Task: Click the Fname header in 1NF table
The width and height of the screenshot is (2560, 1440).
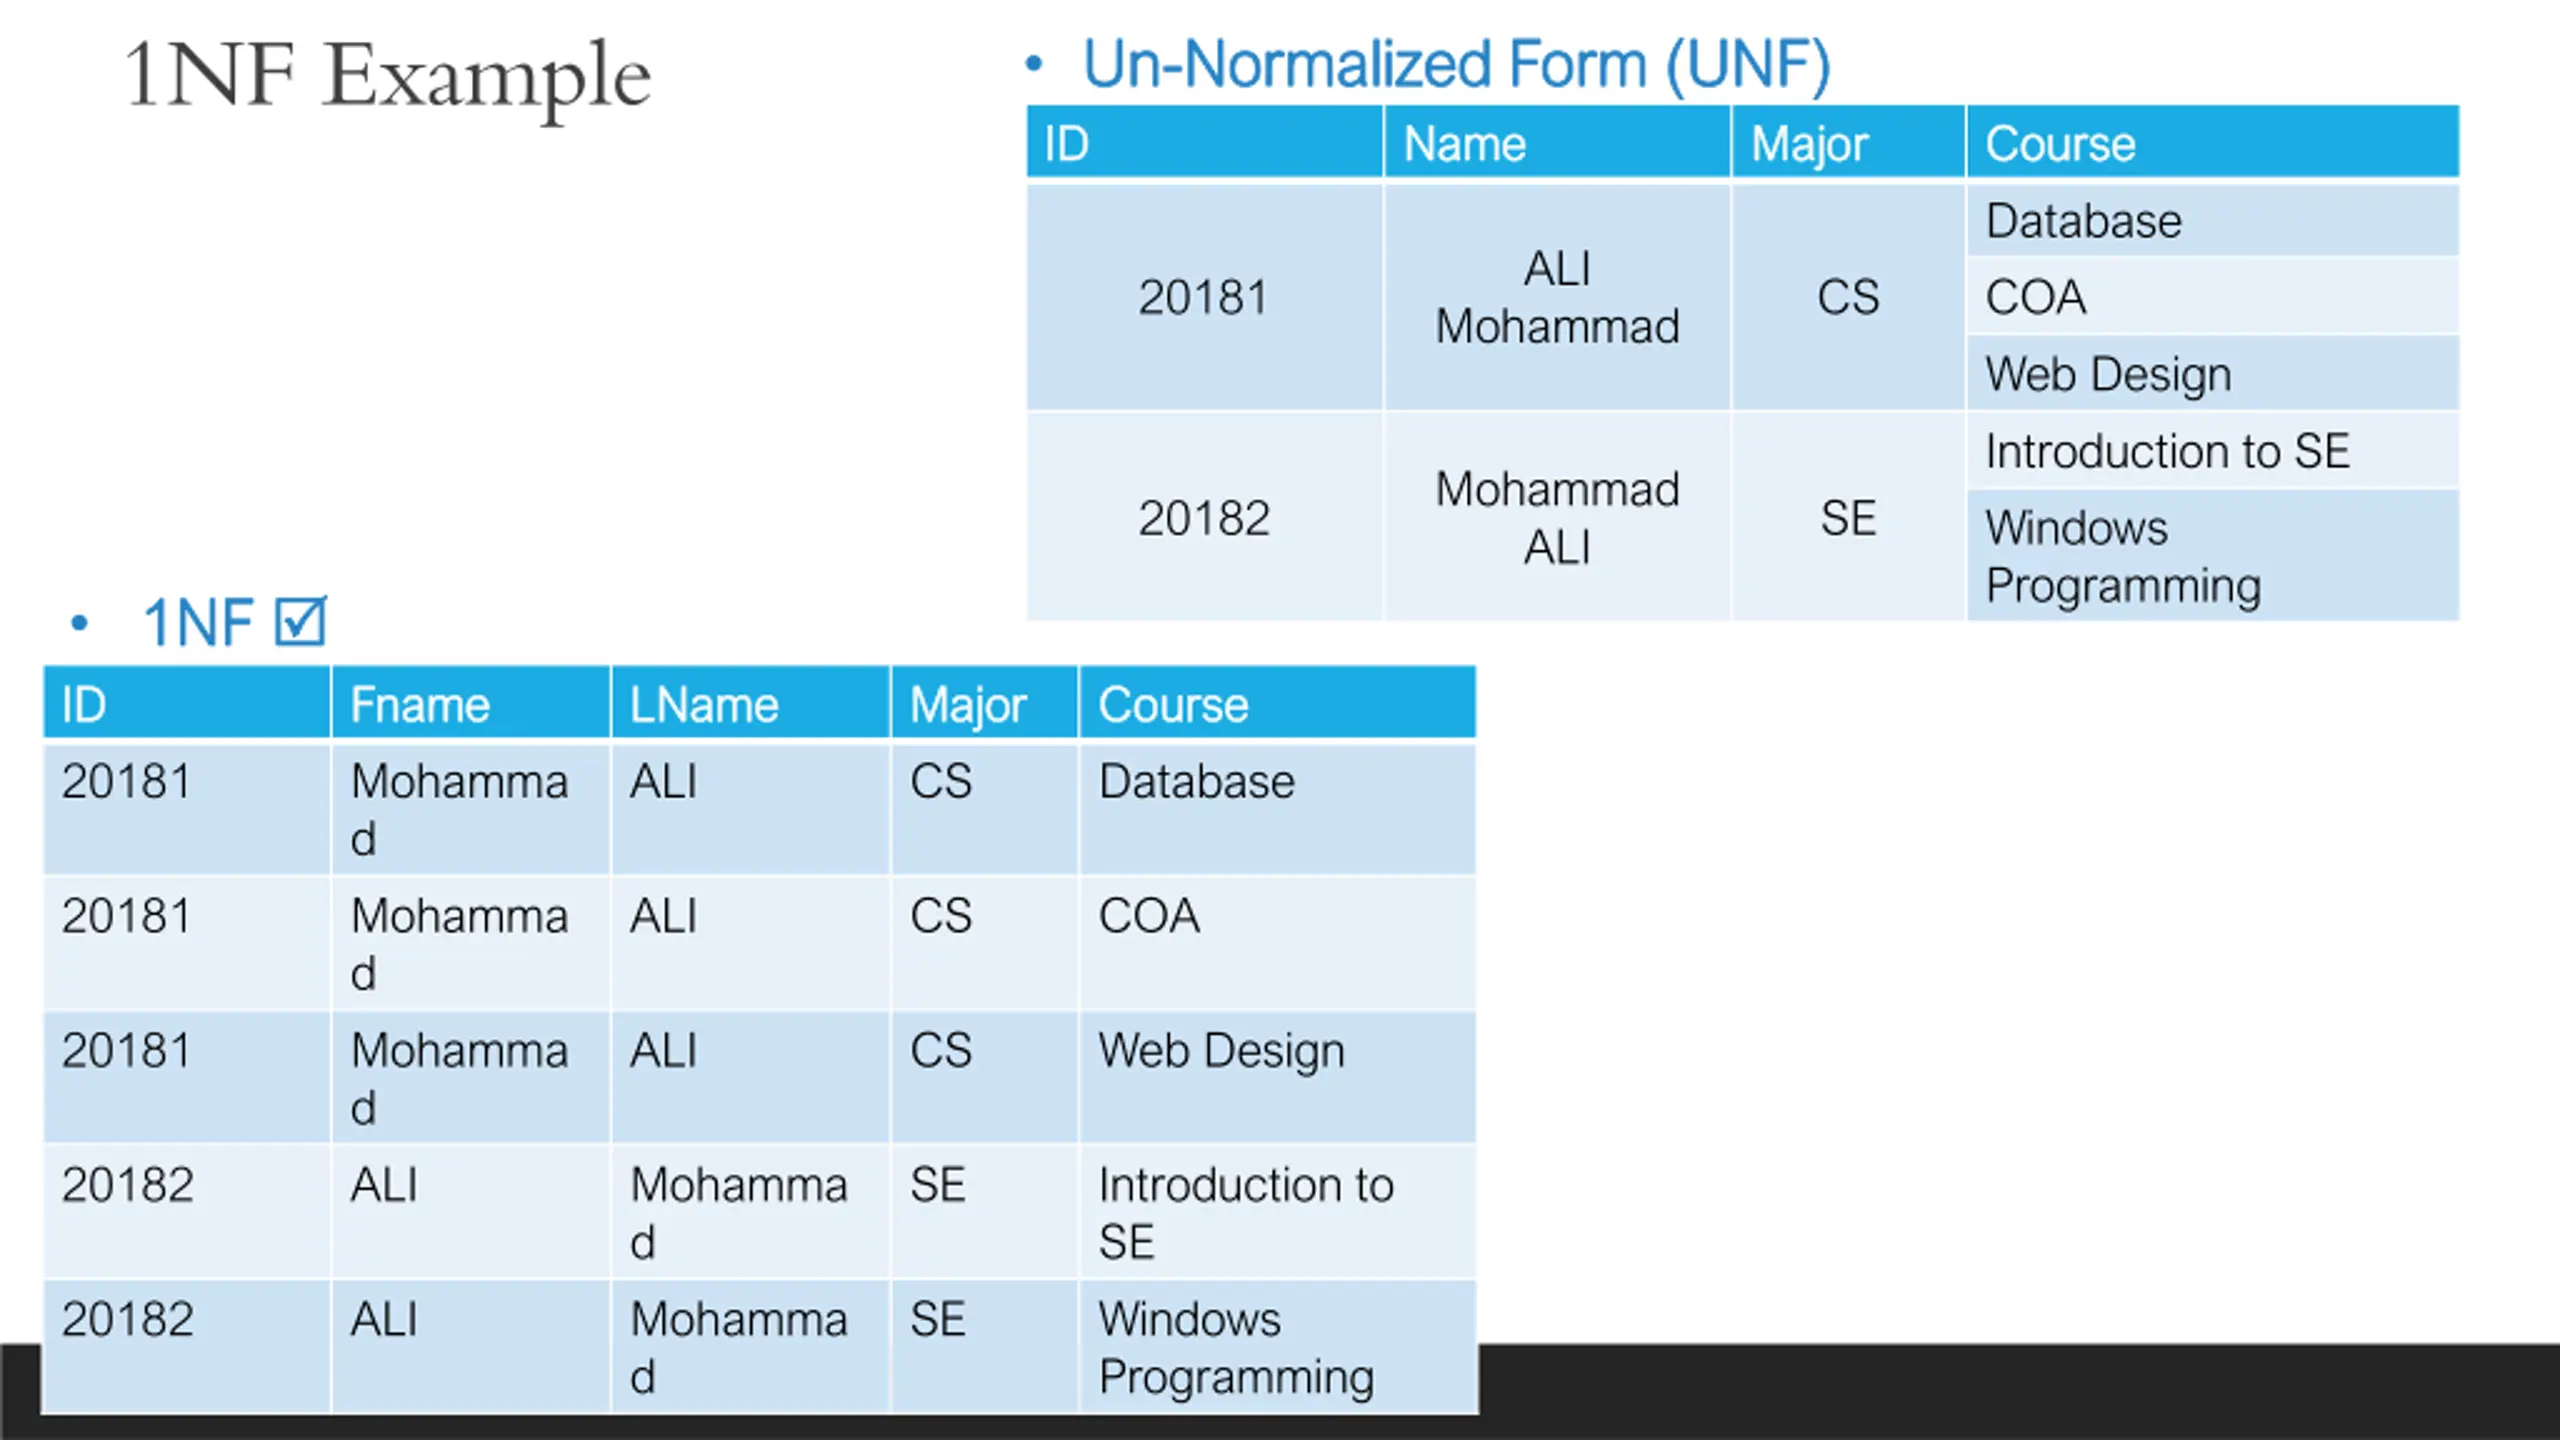Action: (x=471, y=704)
